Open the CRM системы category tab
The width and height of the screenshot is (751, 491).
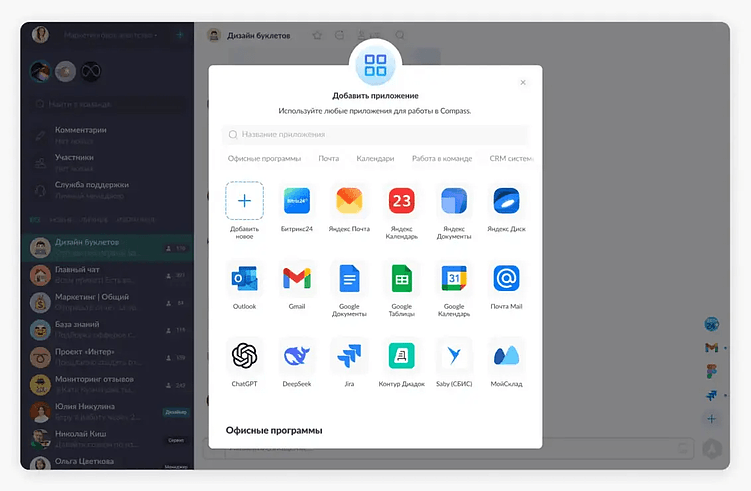(511, 159)
